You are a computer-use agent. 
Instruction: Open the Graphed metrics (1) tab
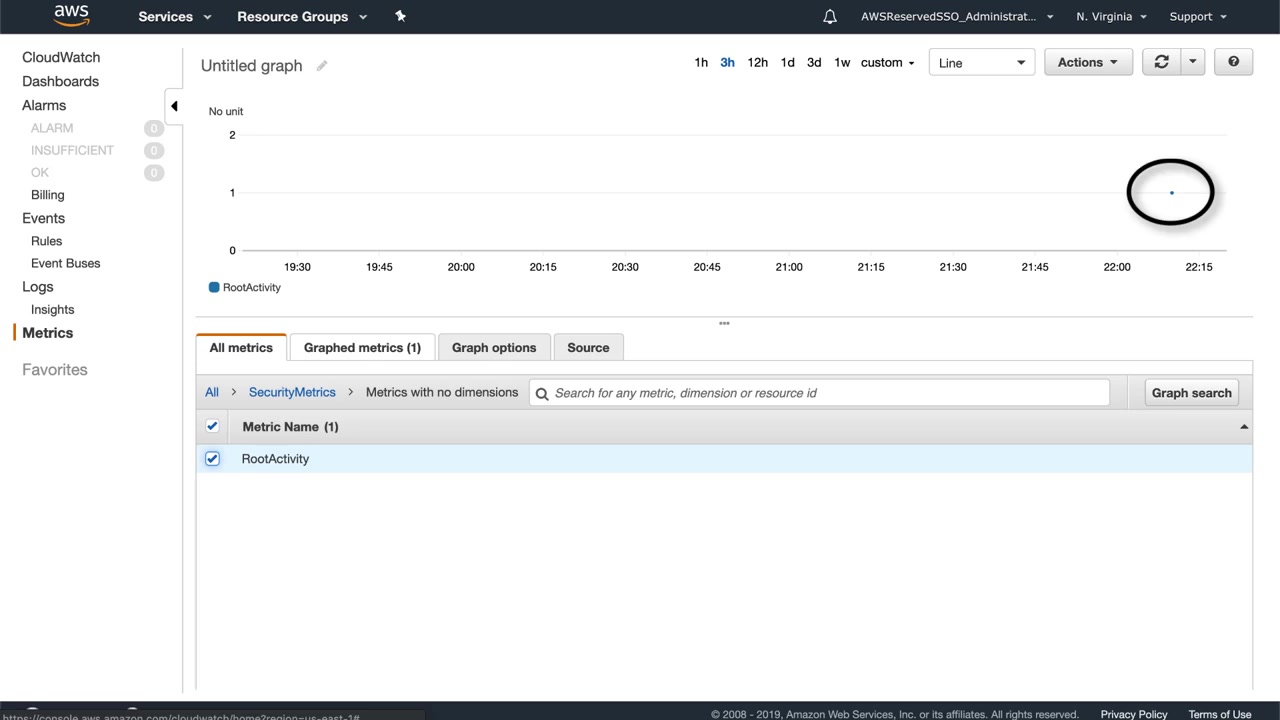[x=362, y=347]
